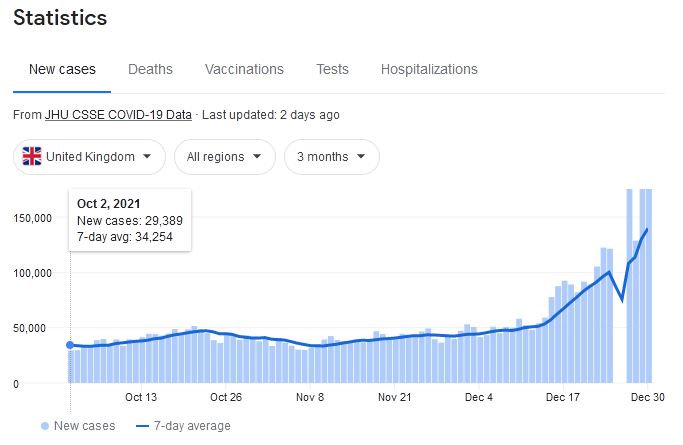The height and width of the screenshot is (445, 683).
Task: Click the New cases legend dot
Action: click(44, 426)
